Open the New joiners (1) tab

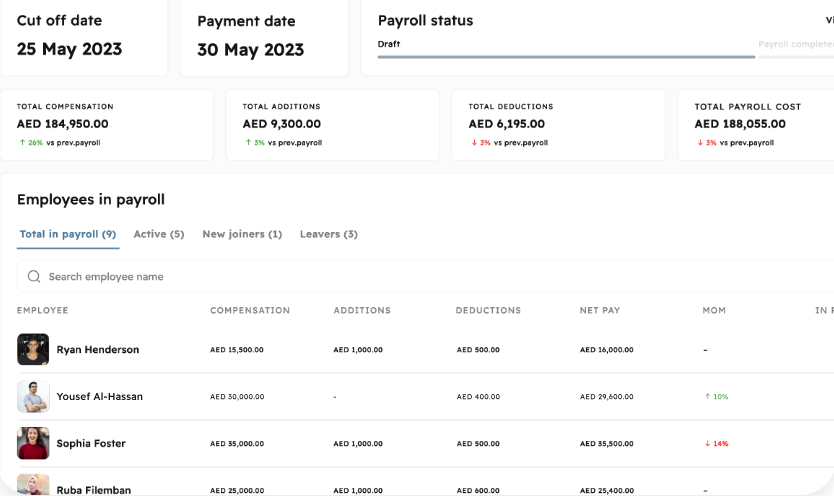[242, 234]
